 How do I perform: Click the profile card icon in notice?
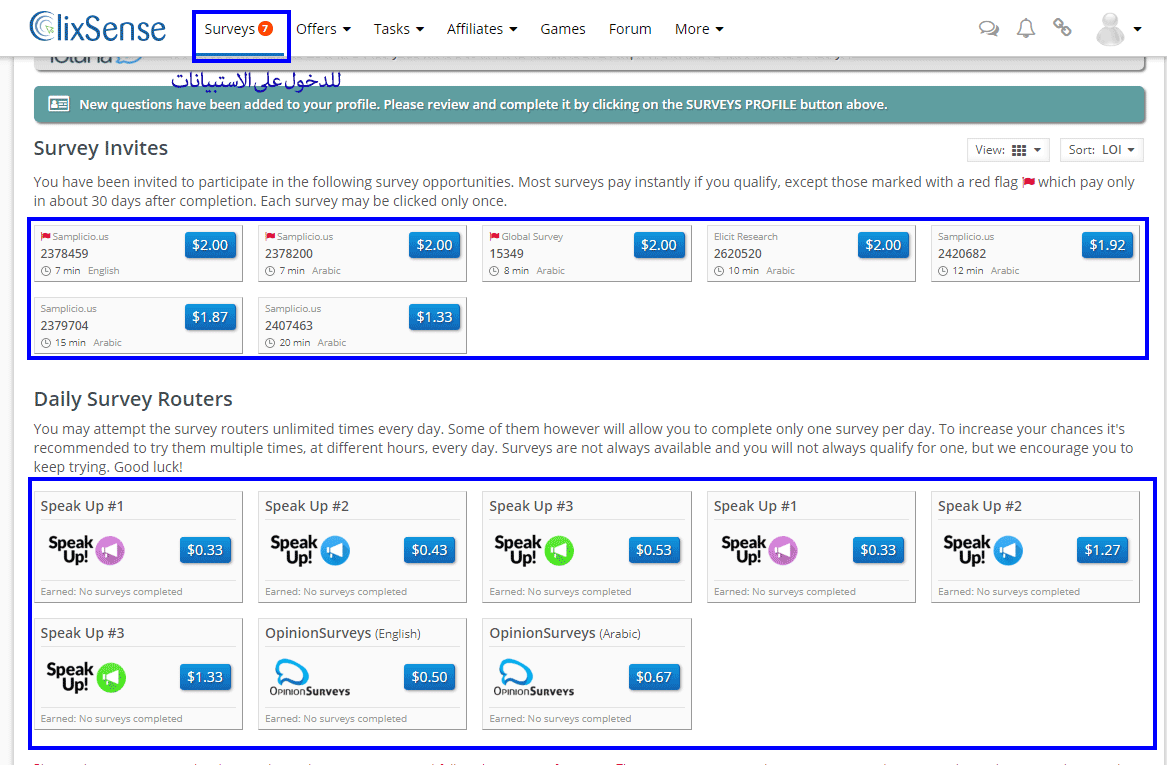[x=59, y=103]
